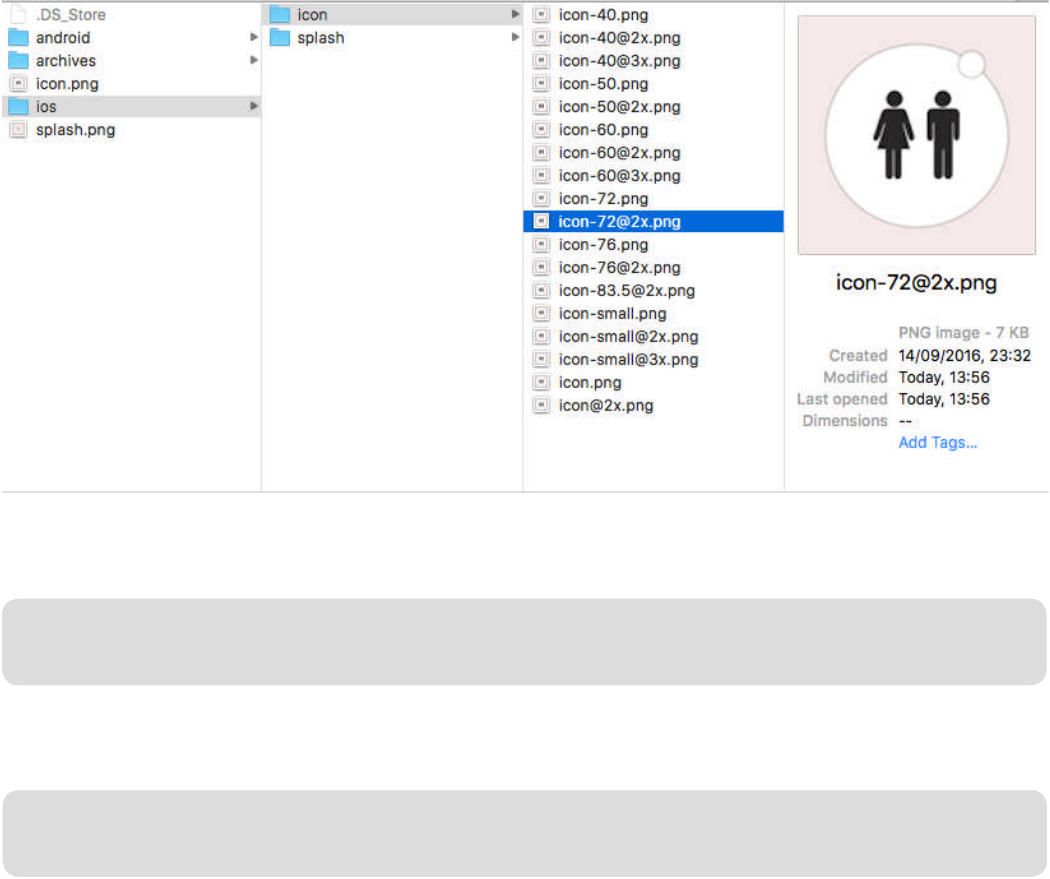Viewport: 1050px width, 879px height.
Task: Click the created date 14/09/2016, 23:32
Action: [964, 355]
